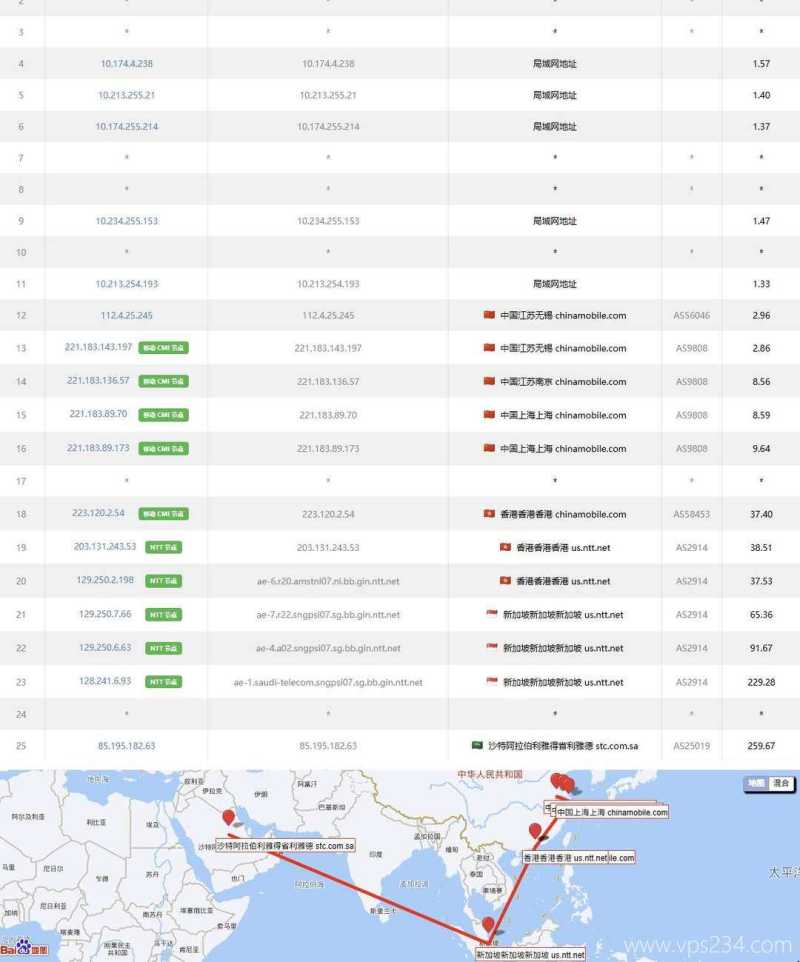Click the green CMI badge on hop 13

coord(163,348)
